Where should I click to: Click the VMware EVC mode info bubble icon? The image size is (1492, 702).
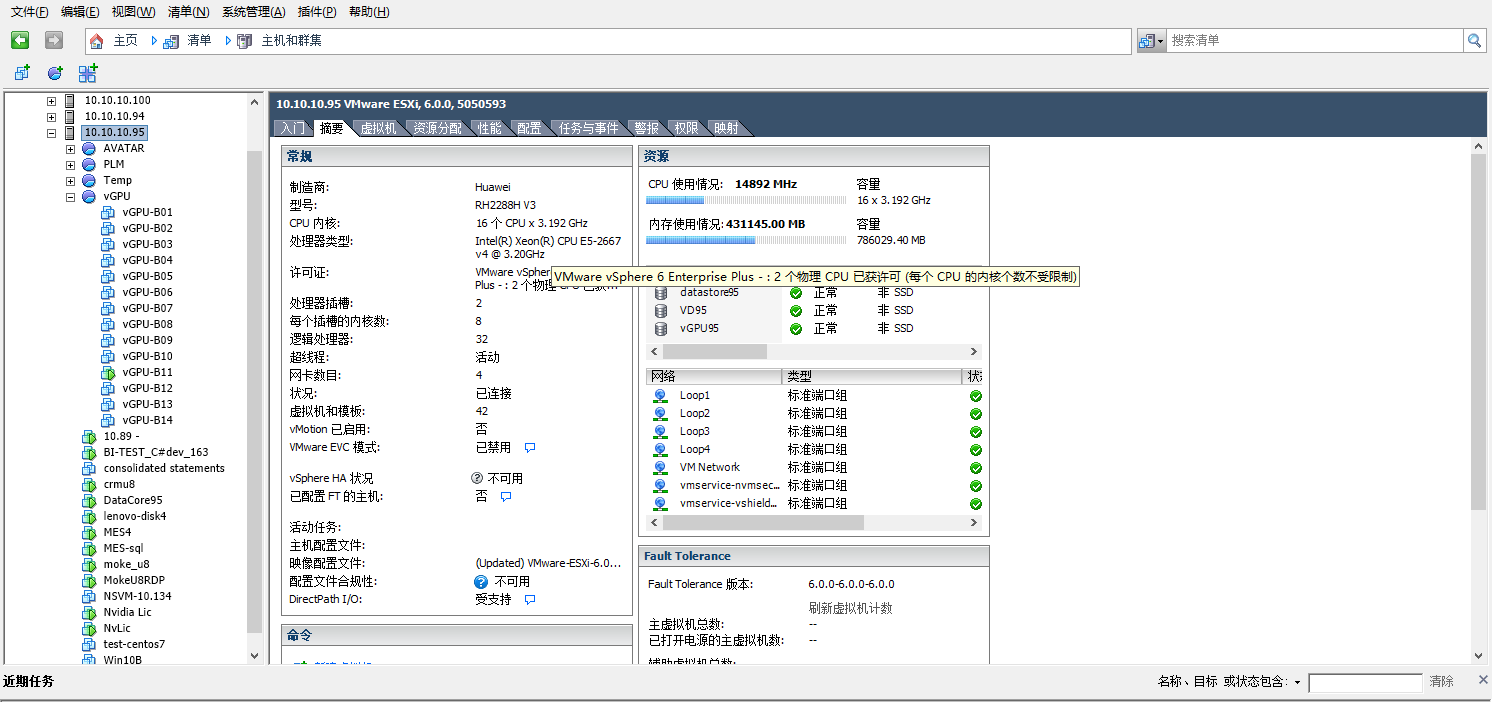coord(530,448)
